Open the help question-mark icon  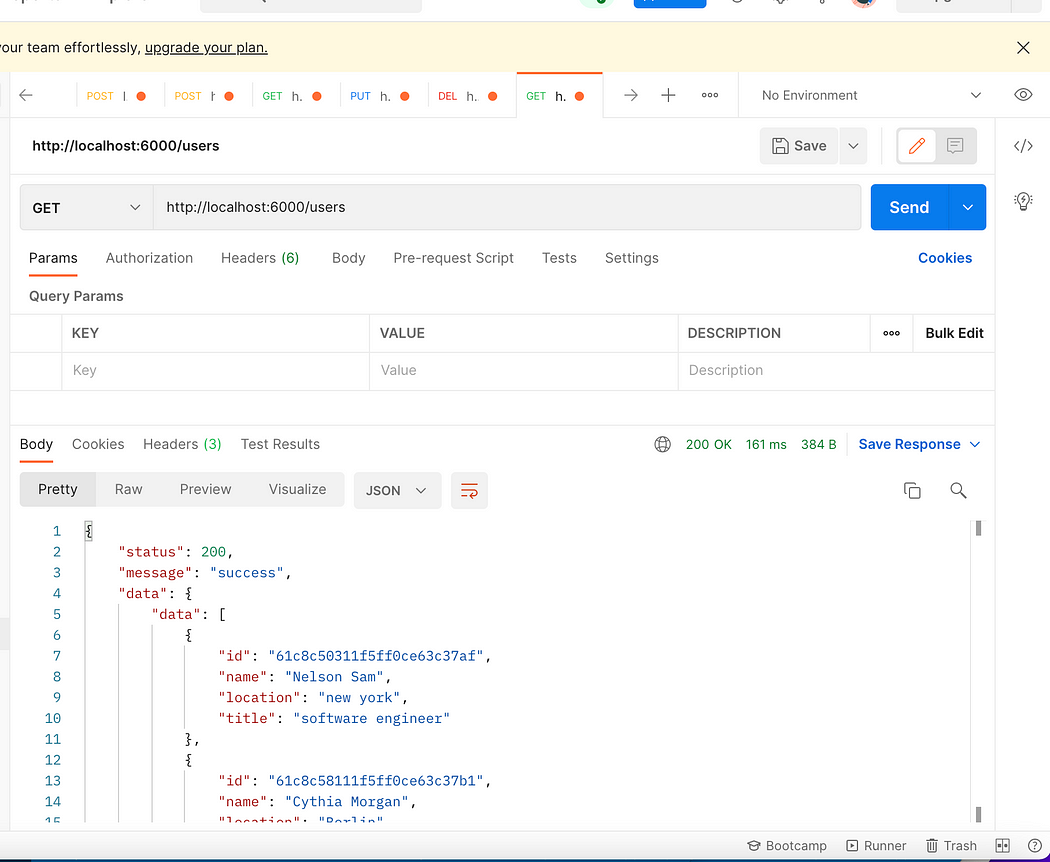pos(1035,846)
